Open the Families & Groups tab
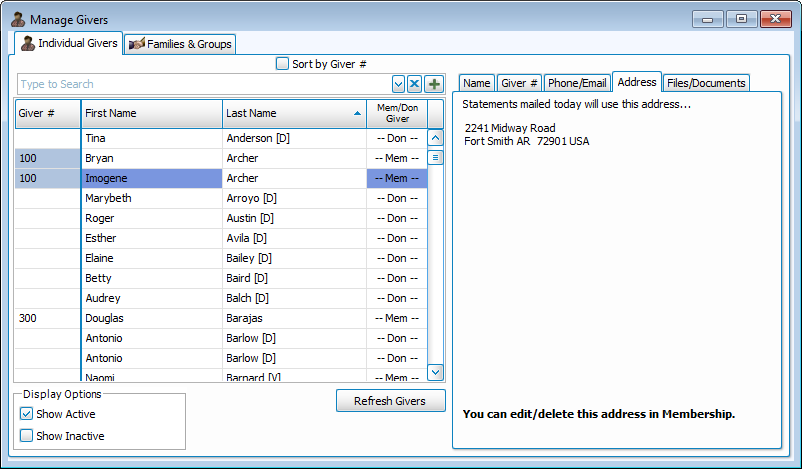 (x=179, y=44)
